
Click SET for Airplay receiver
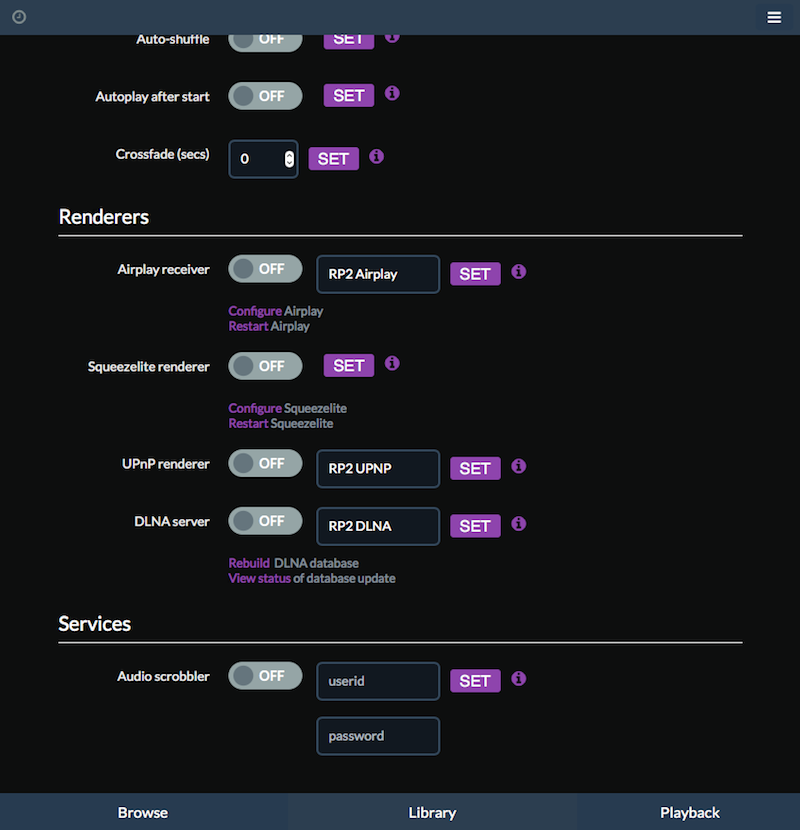pos(475,274)
